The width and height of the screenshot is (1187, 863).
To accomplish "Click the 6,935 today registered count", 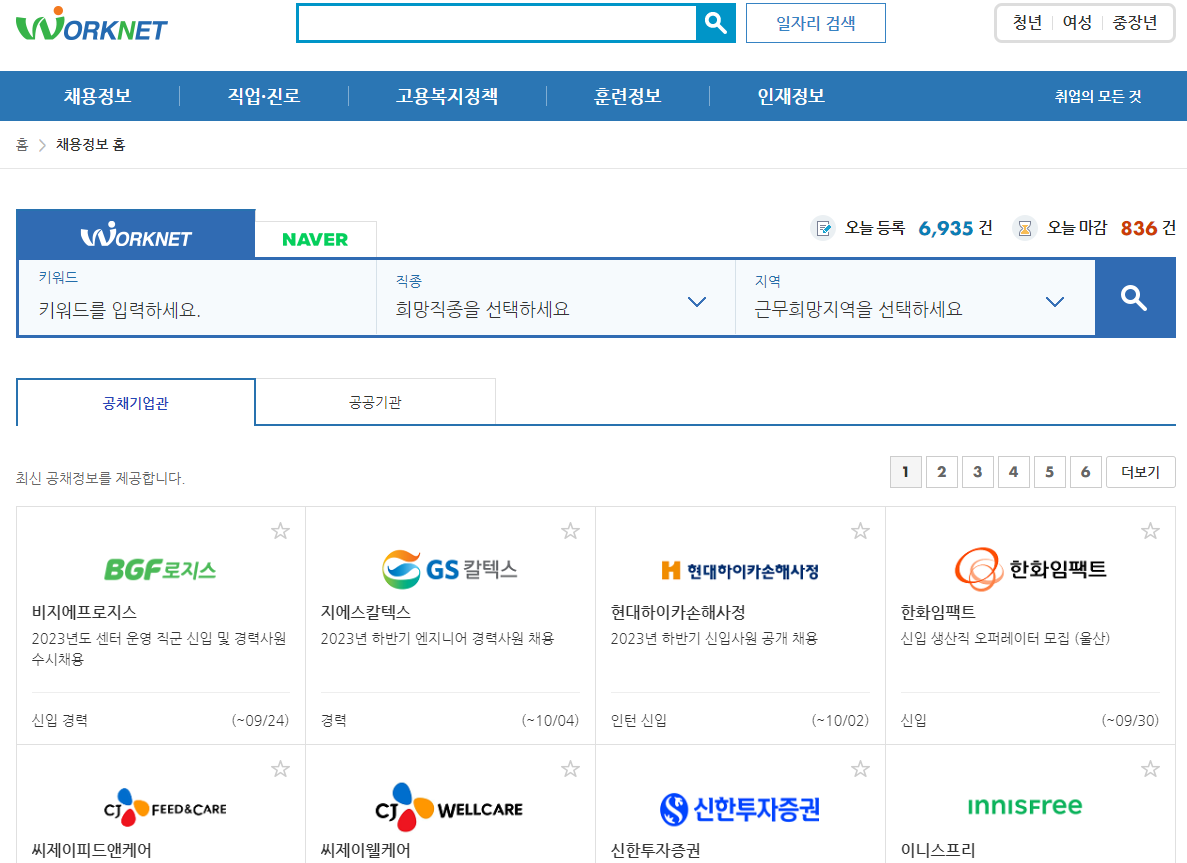I will tap(946, 228).
